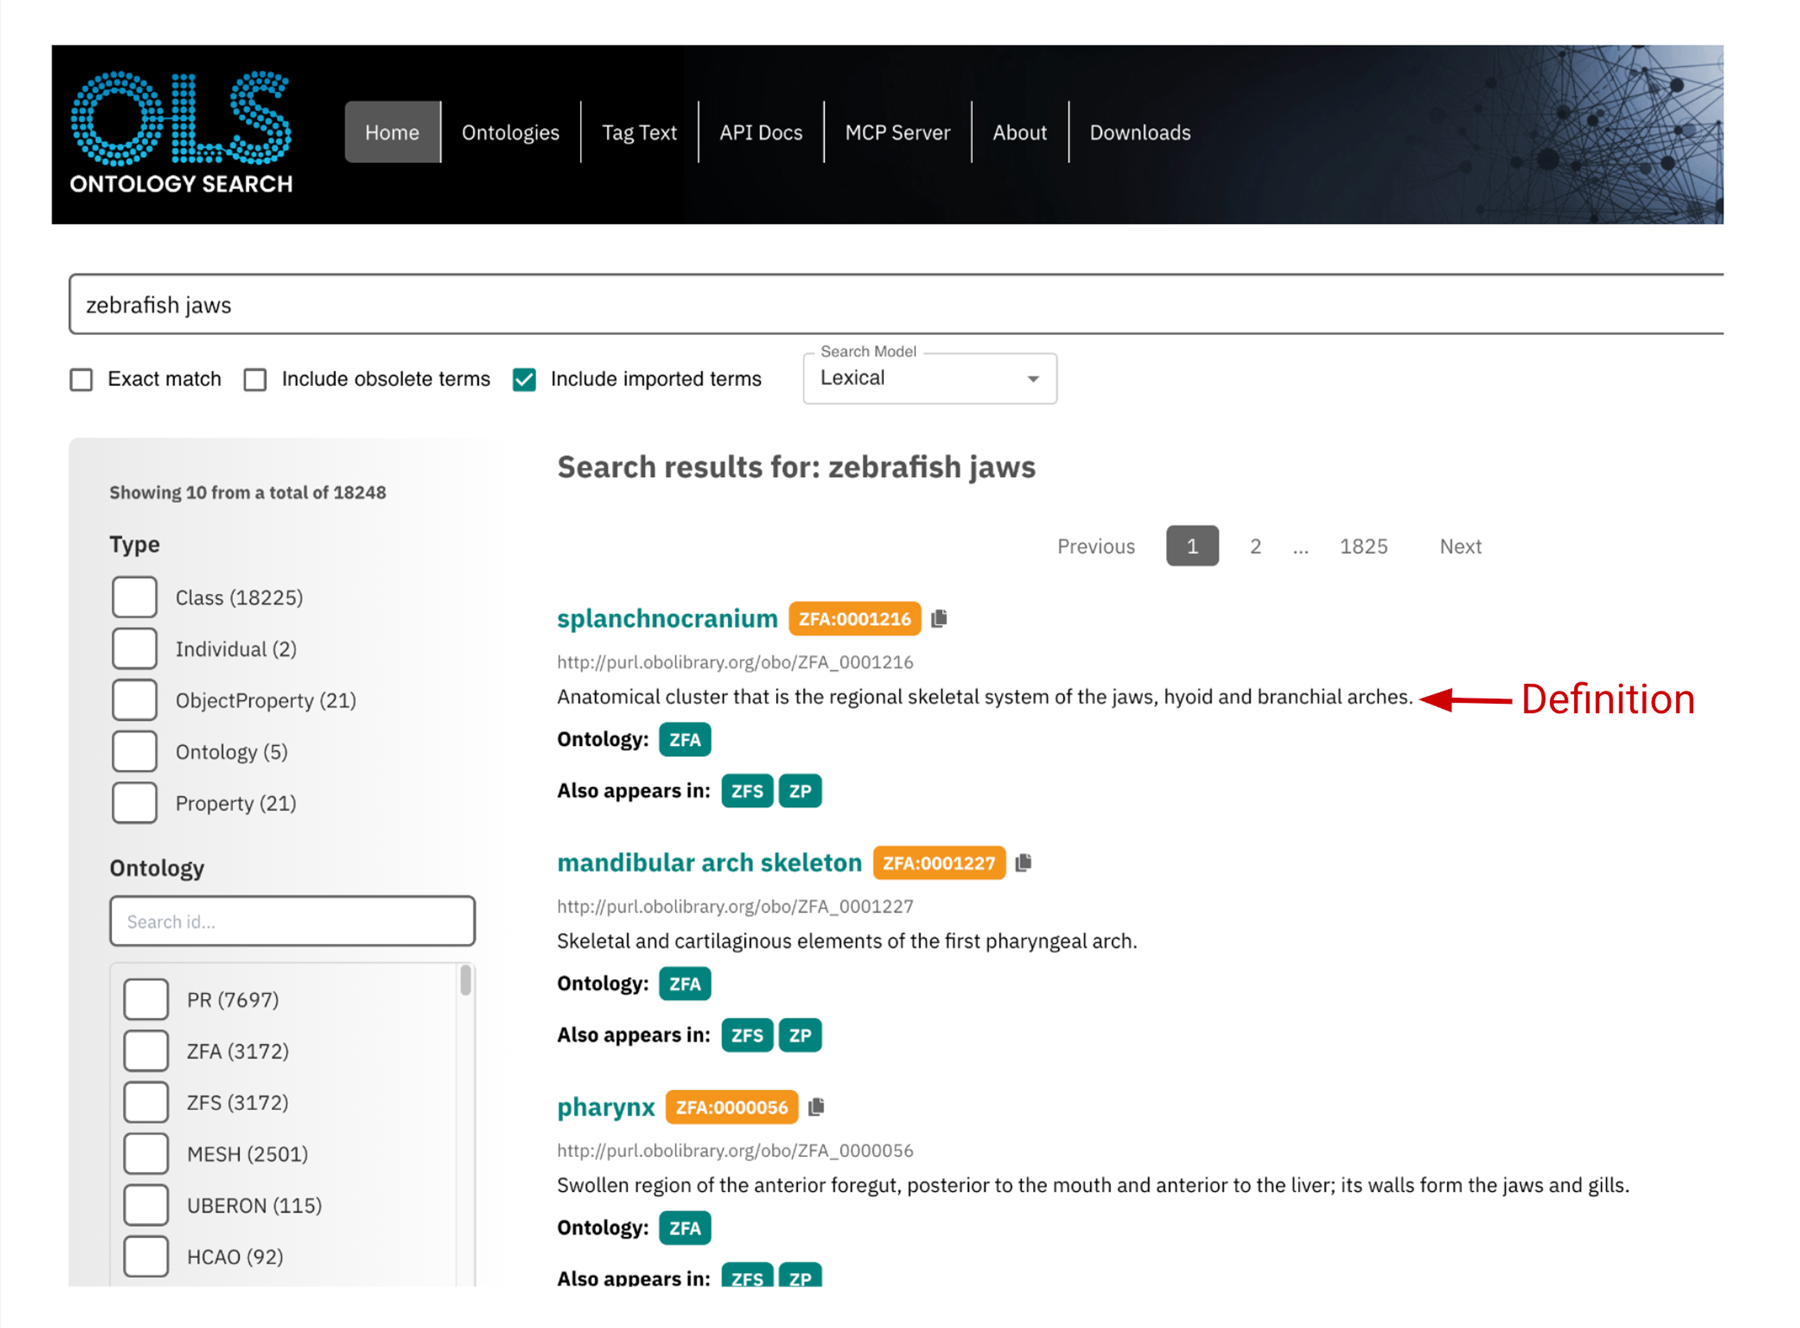Filter by Property (21) type
1800x1328 pixels.
pos(135,803)
